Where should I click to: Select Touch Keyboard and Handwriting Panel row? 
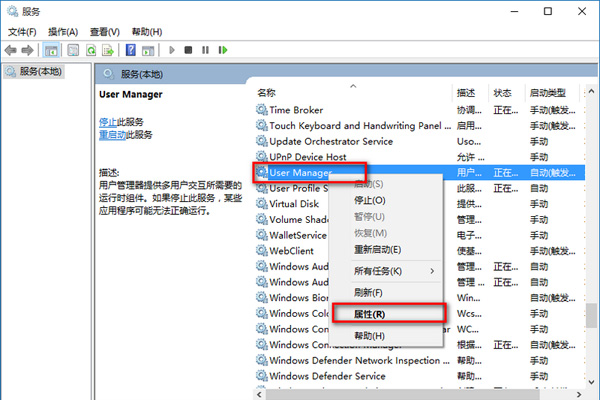[419, 126]
